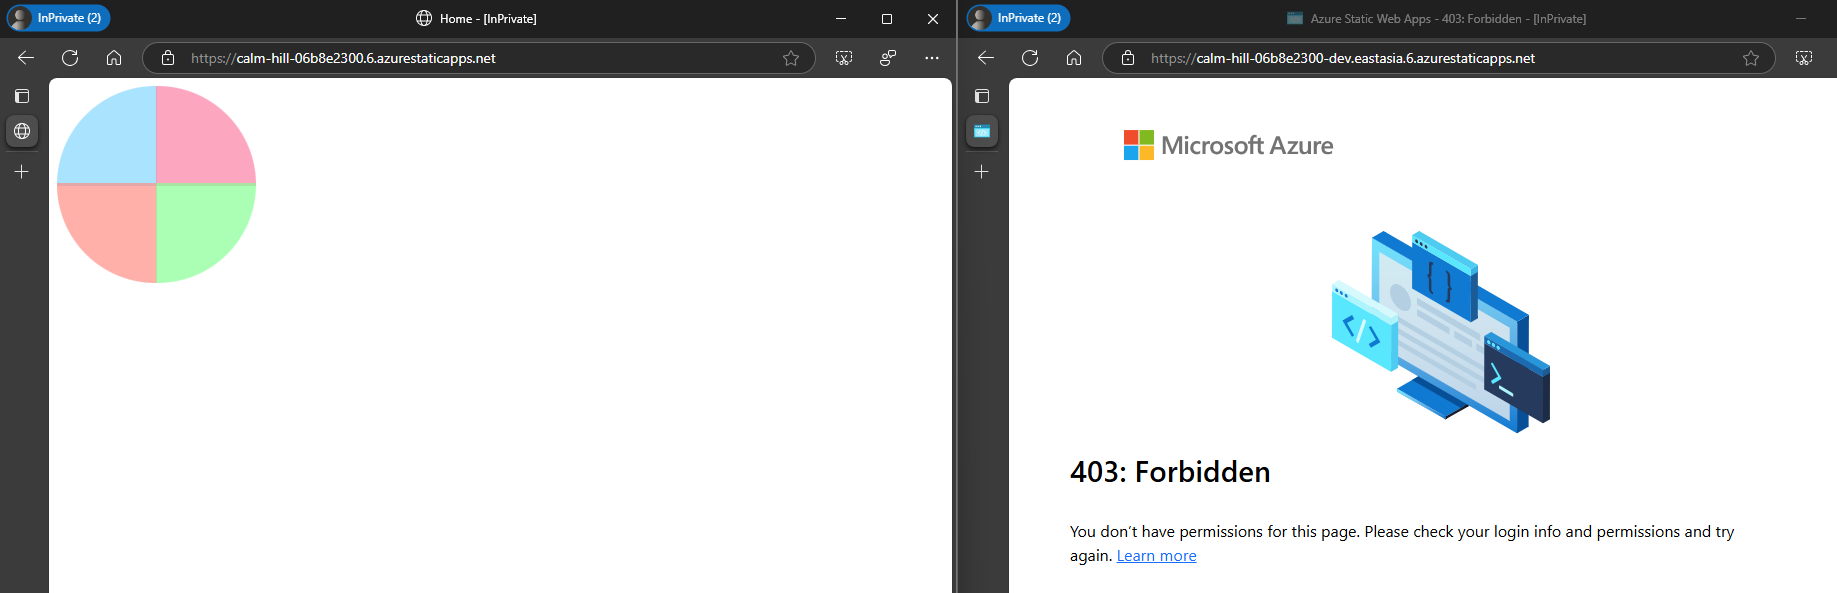Open tab actions menu in left window sidebar

pyautogui.click(x=22, y=96)
